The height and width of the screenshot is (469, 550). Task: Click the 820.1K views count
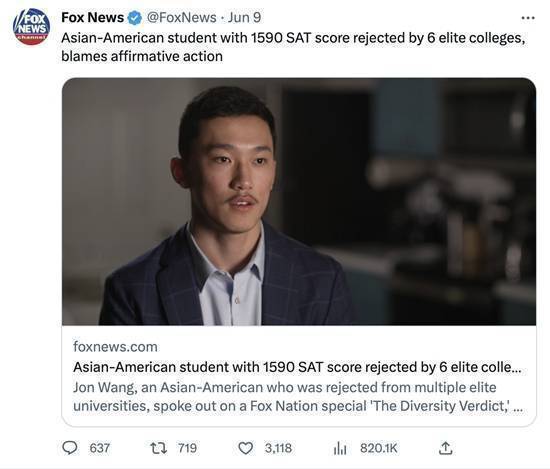(x=379, y=448)
